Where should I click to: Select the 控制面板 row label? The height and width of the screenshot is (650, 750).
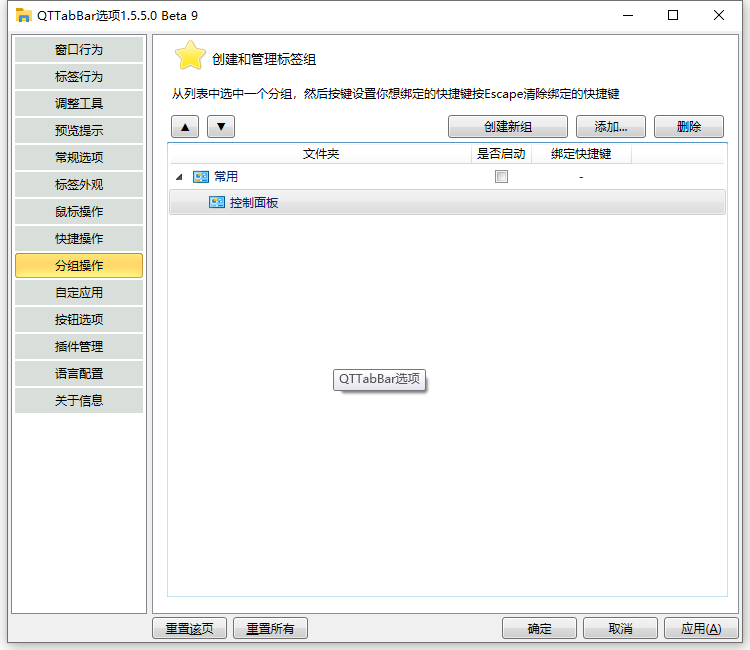click(x=254, y=203)
